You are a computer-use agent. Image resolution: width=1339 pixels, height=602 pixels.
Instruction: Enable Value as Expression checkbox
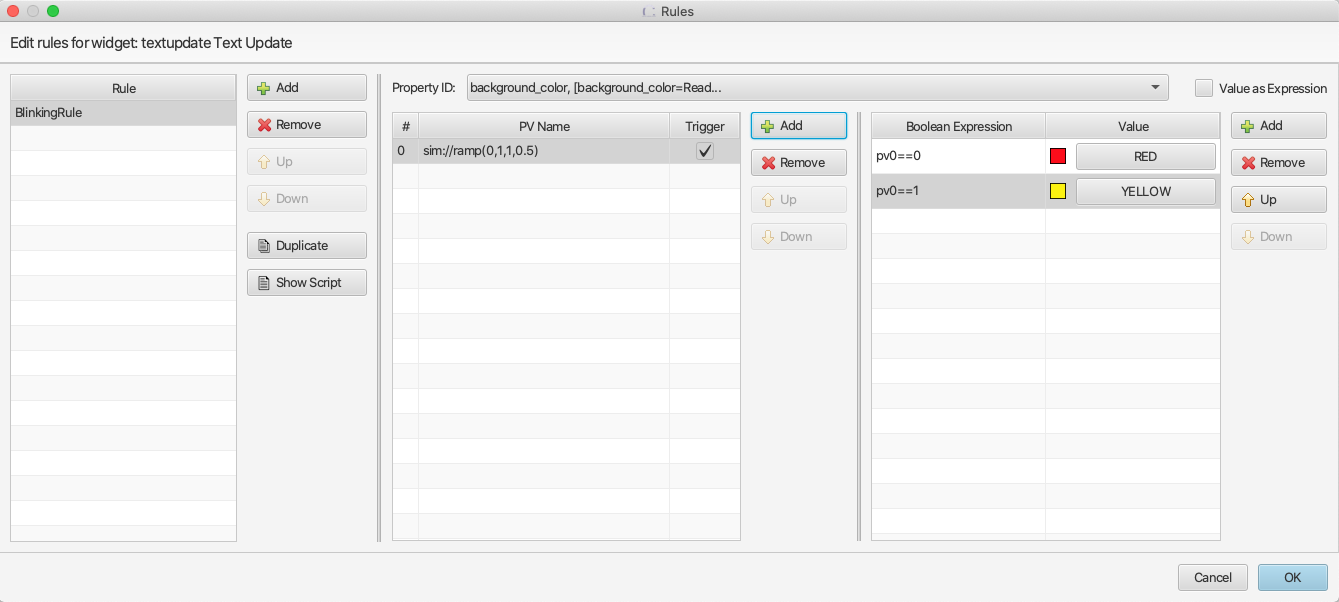click(1204, 88)
